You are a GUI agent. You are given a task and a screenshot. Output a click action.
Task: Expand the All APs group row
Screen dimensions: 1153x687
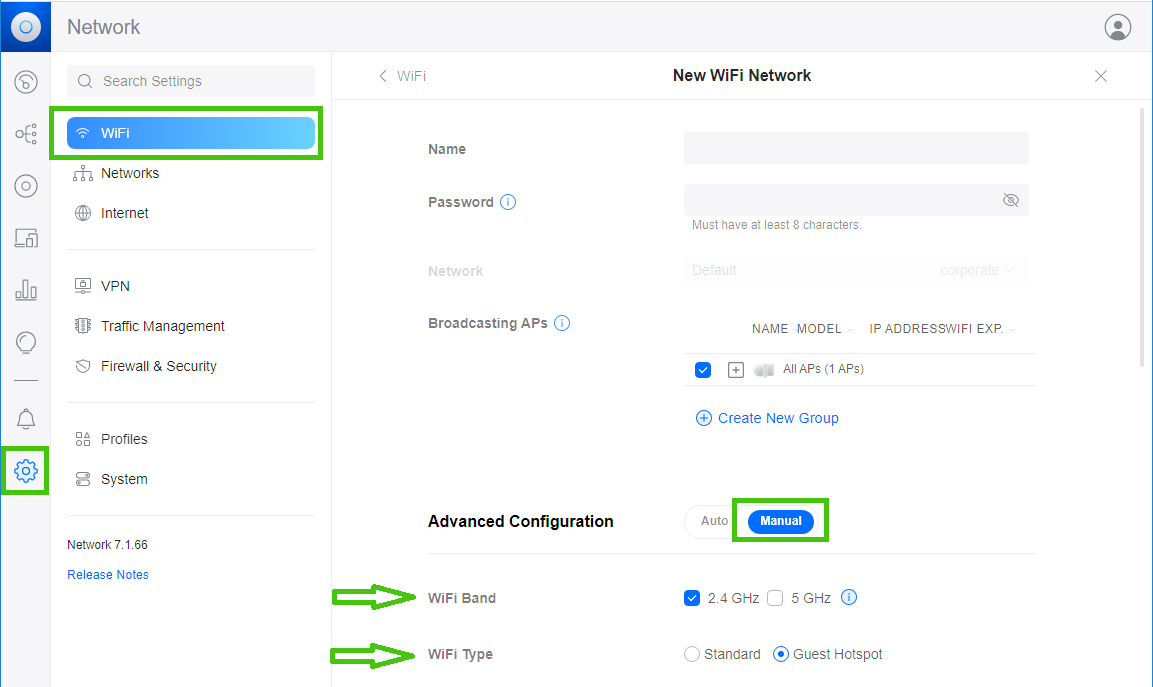coord(736,369)
